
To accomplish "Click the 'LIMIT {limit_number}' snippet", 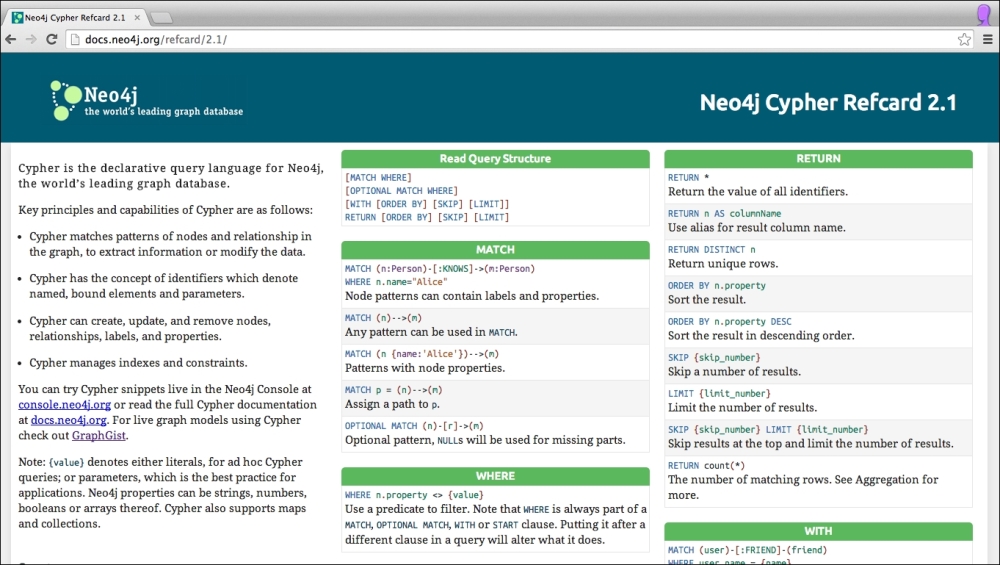I will point(719,393).
